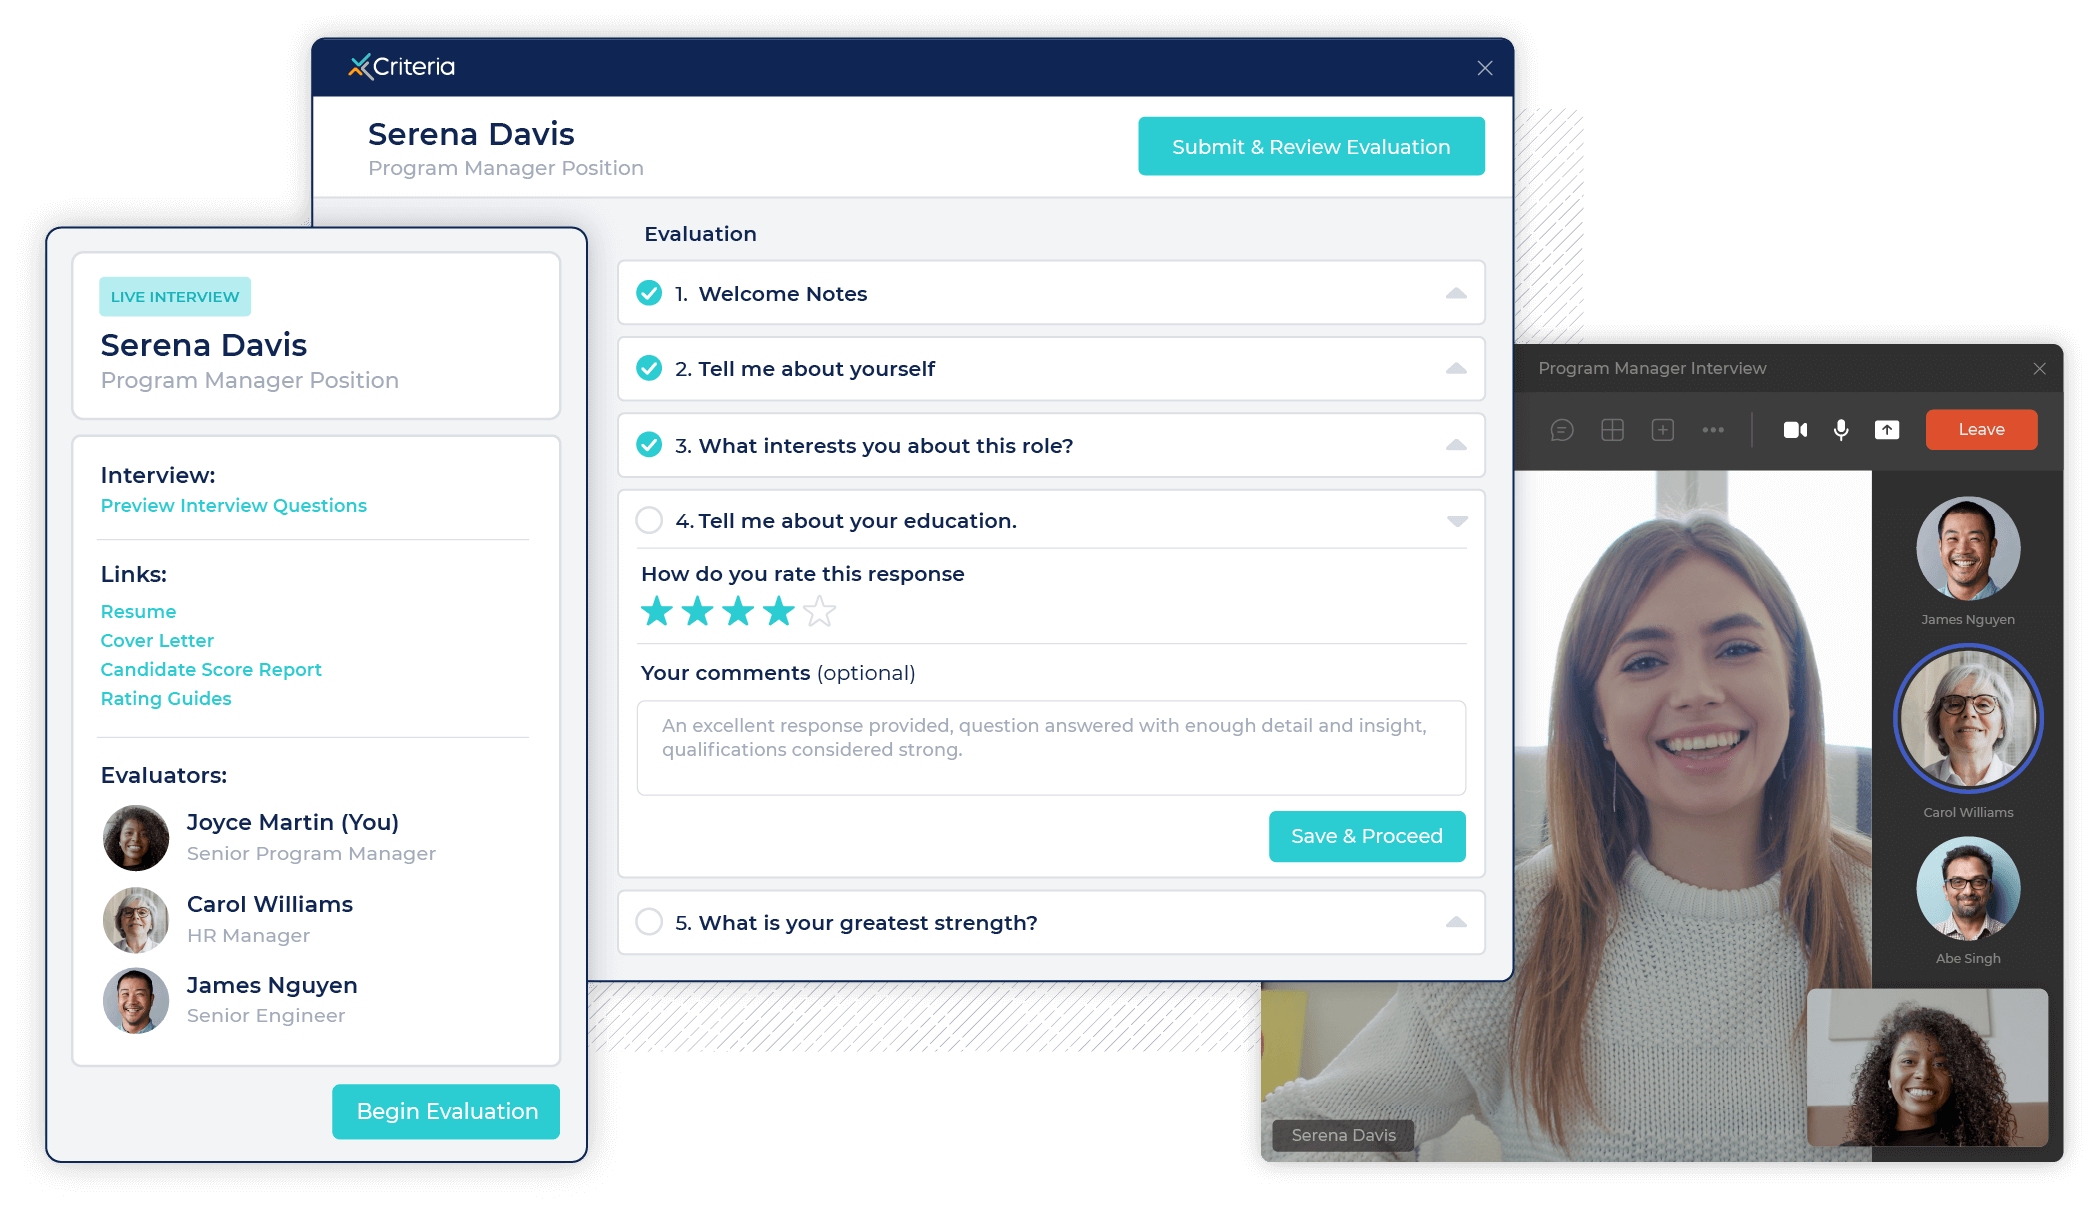
Task: Collapse the Welcome Notes section arrow
Action: [x=1456, y=292]
